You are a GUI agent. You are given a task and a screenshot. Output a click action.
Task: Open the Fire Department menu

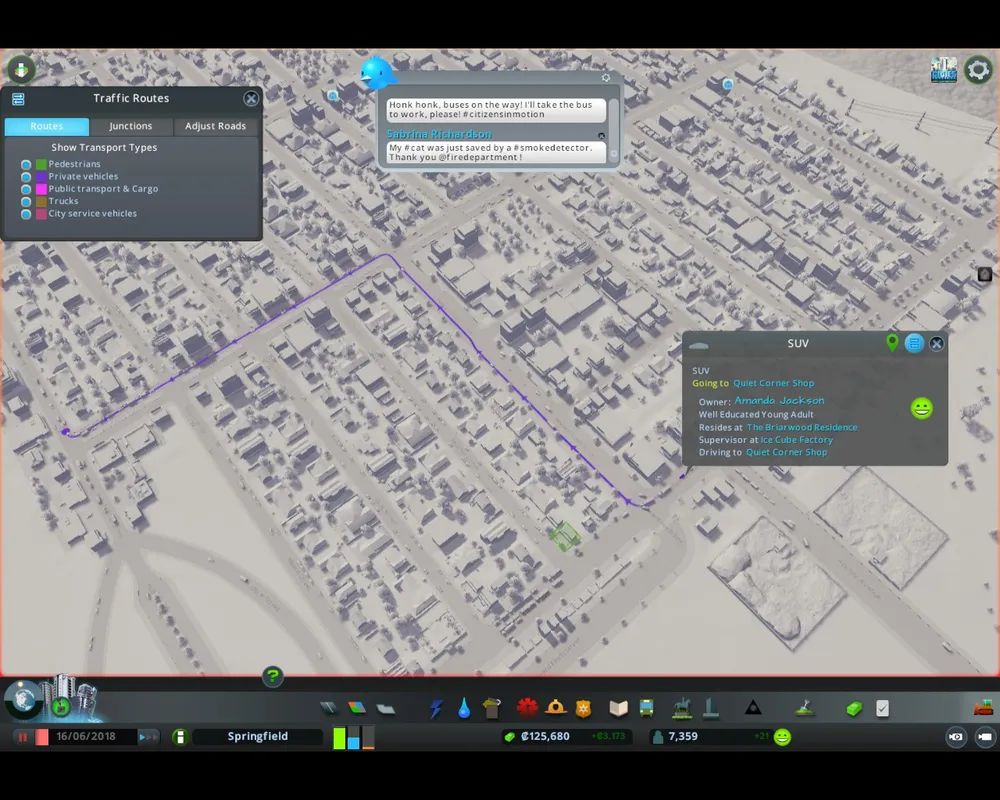click(x=556, y=708)
